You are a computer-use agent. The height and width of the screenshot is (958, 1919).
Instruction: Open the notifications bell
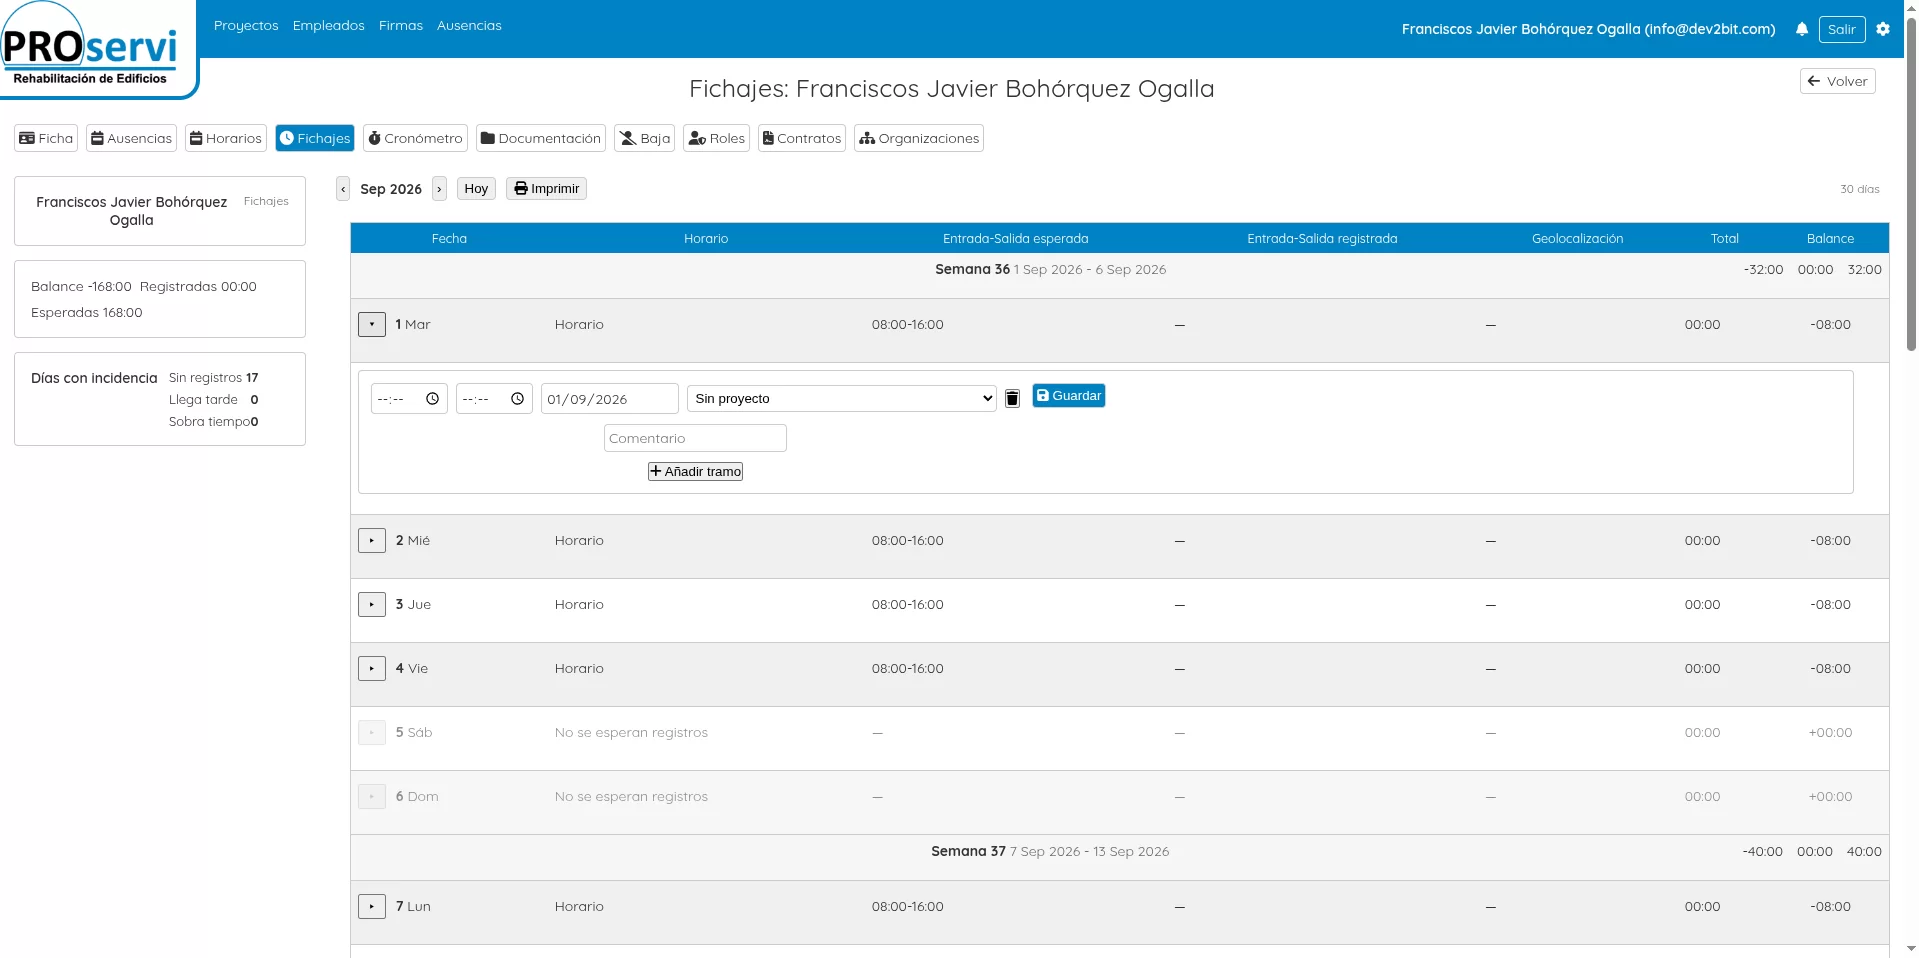[1801, 29]
